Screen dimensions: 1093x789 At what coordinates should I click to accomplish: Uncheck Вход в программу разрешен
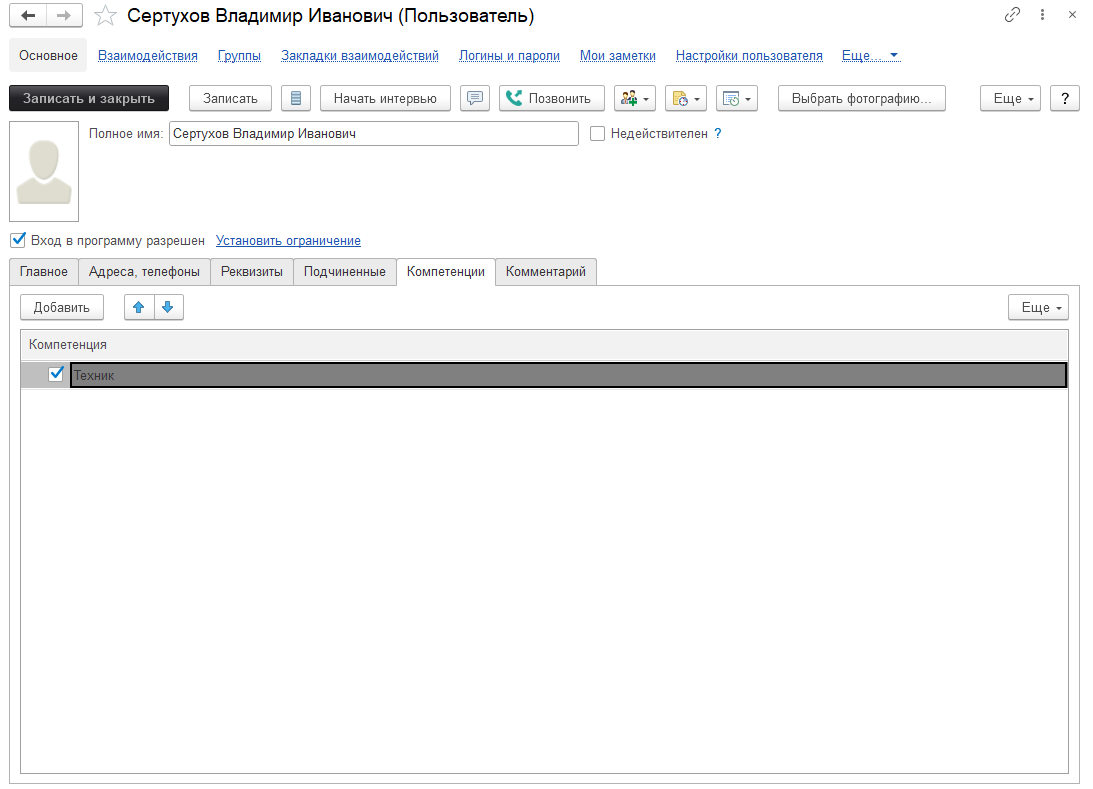(18, 240)
